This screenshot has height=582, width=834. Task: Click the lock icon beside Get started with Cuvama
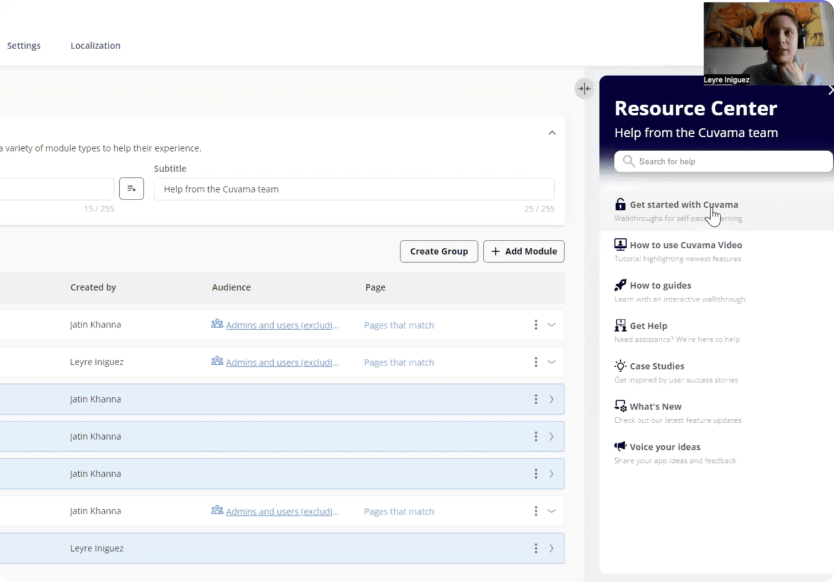[x=620, y=205]
